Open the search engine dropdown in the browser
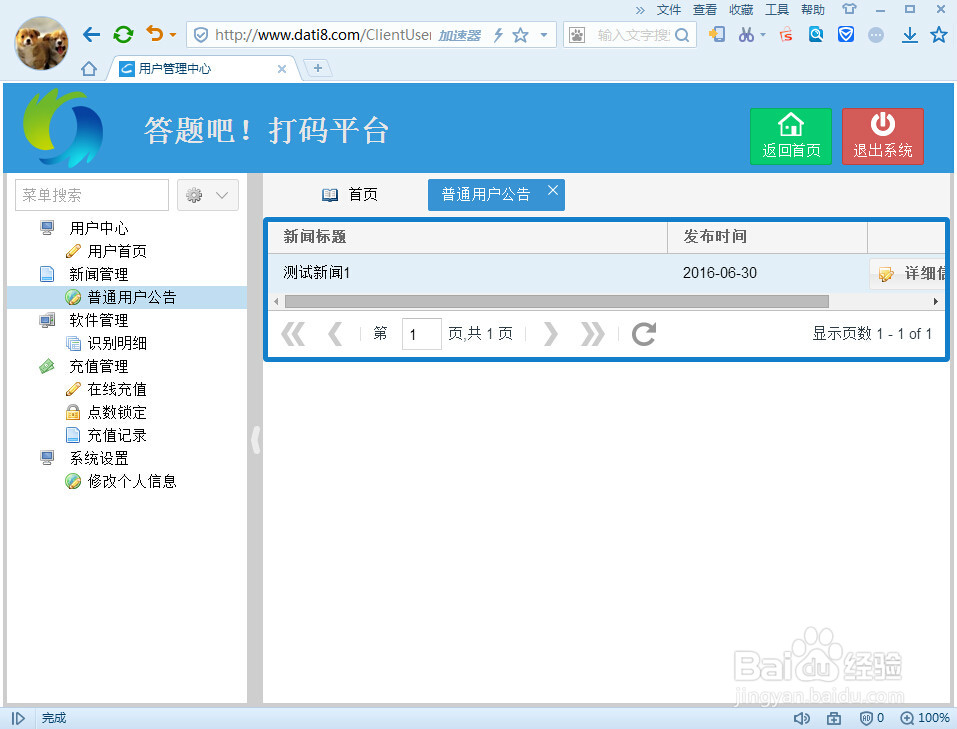Image resolution: width=957 pixels, height=729 pixels. (577, 34)
